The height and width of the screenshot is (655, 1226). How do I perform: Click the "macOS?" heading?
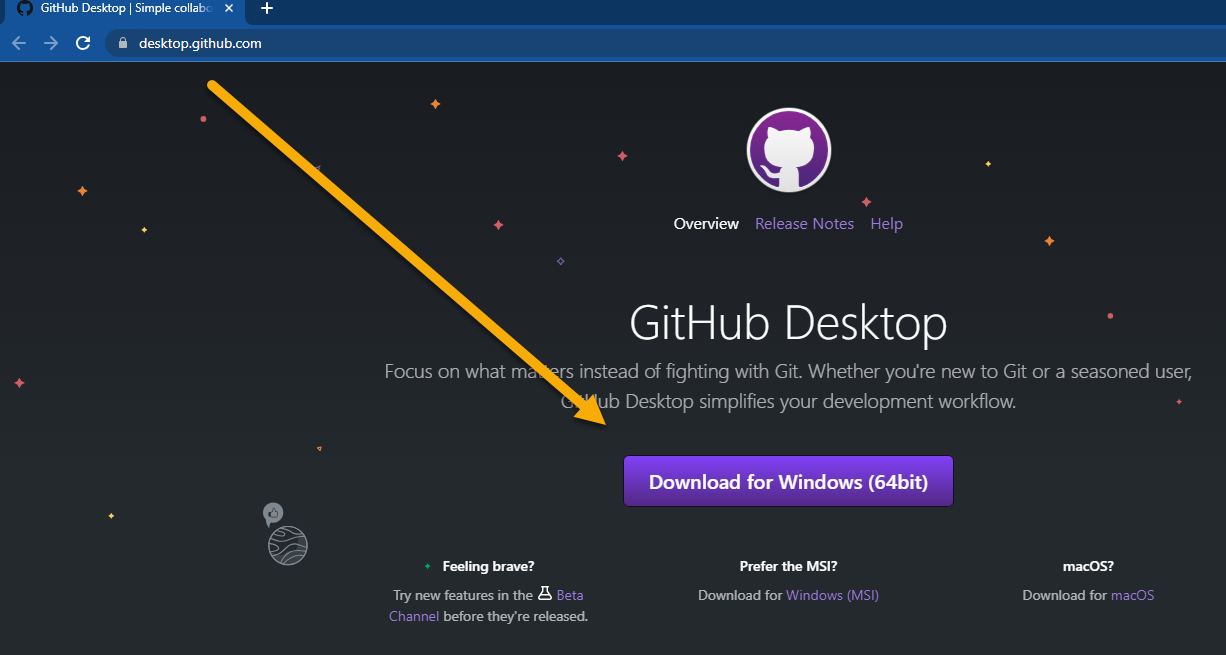(1088, 566)
